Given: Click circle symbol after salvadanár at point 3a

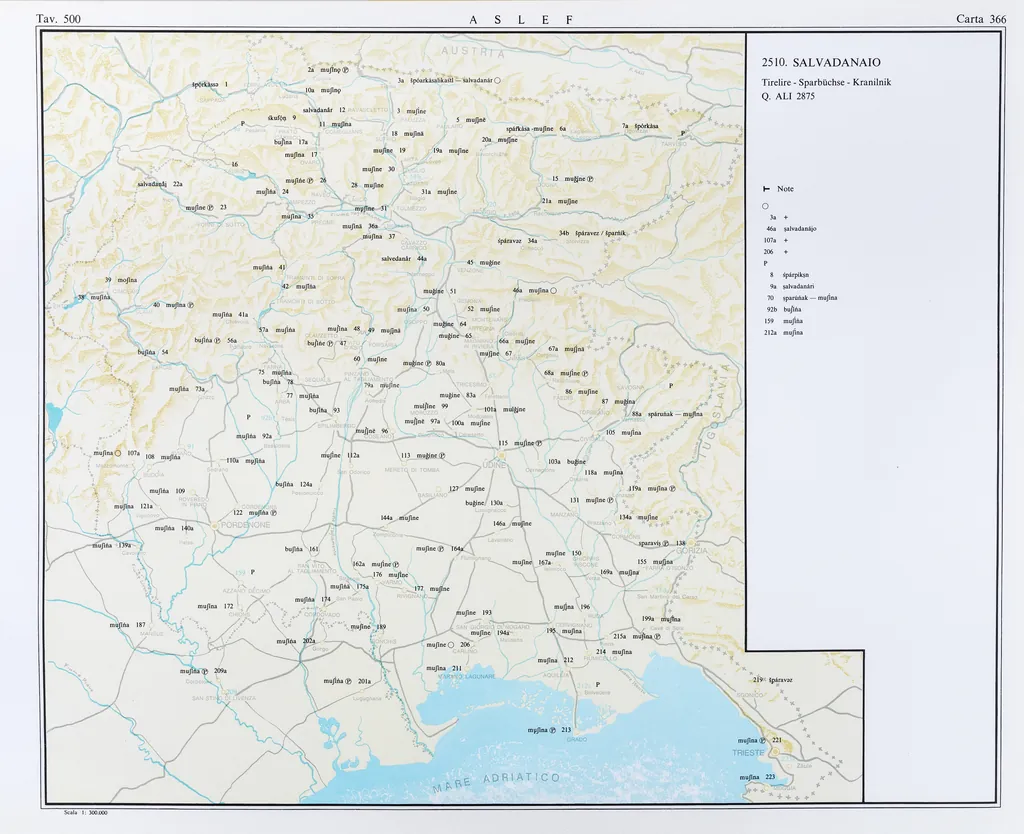Looking at the screenshot, I should 497,80.
